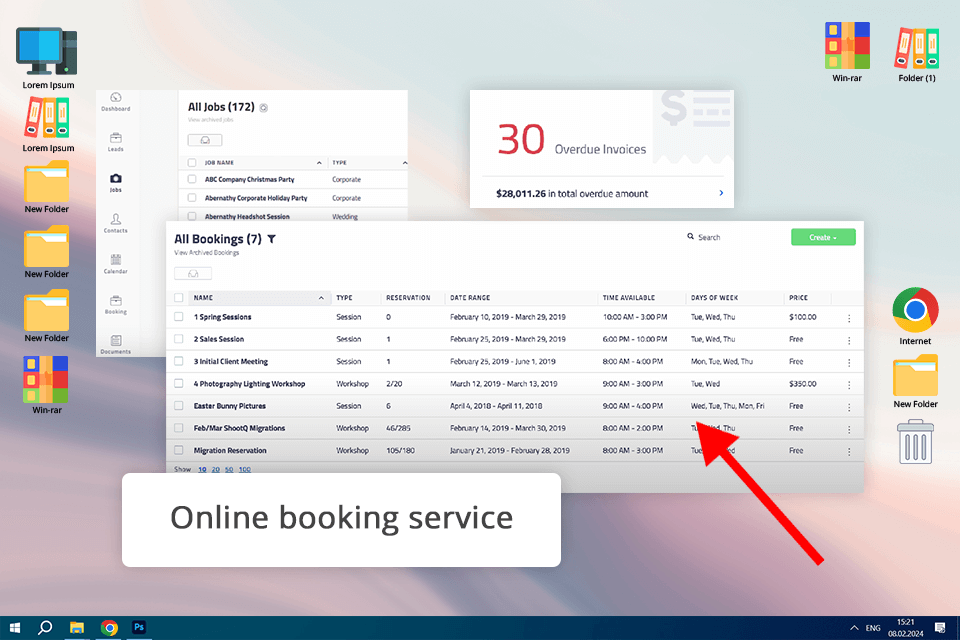Sort bookings by Type header
Image resolution: width=960 pixels, height=640 pixels.
pos(344,298)
